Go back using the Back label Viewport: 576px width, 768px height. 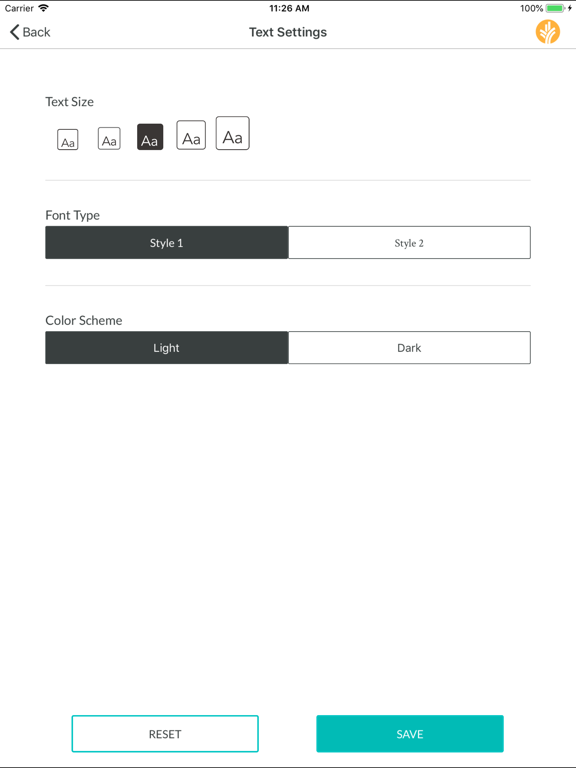[x=36, y=32]
